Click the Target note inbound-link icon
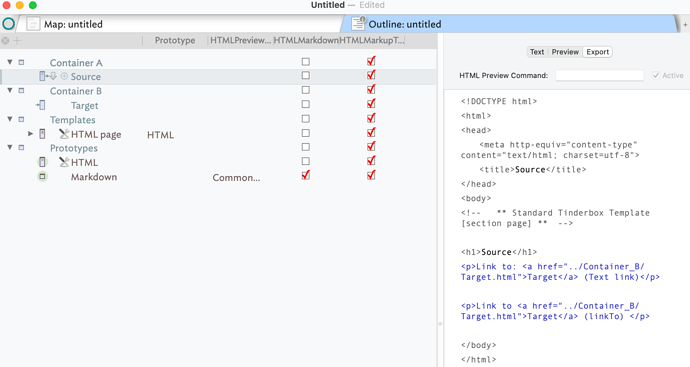The height and width of the screenshot is (367, 690). pos(40,105)
